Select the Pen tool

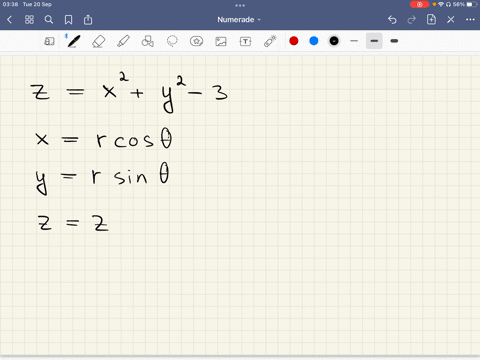click(74, 41)
